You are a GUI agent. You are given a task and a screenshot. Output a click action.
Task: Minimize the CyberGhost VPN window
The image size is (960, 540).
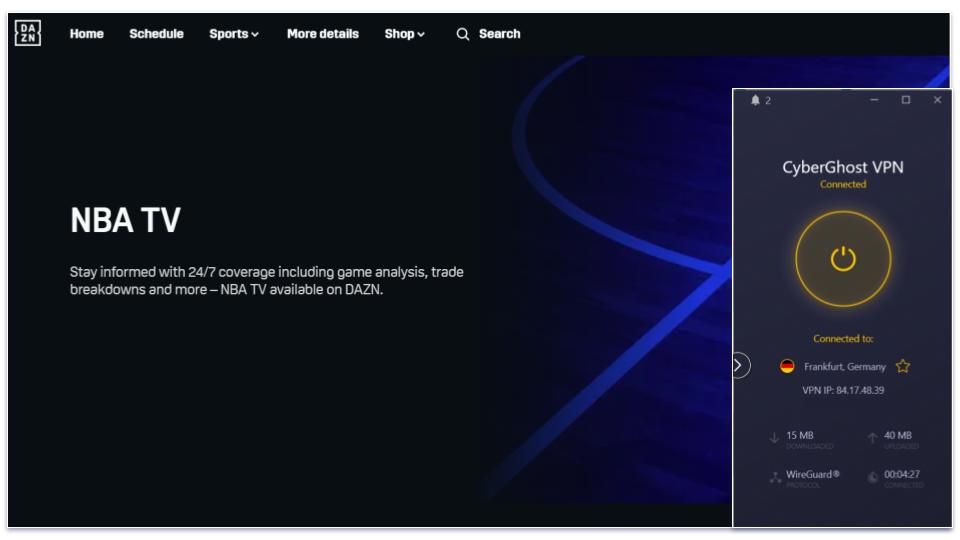point(874,100)
